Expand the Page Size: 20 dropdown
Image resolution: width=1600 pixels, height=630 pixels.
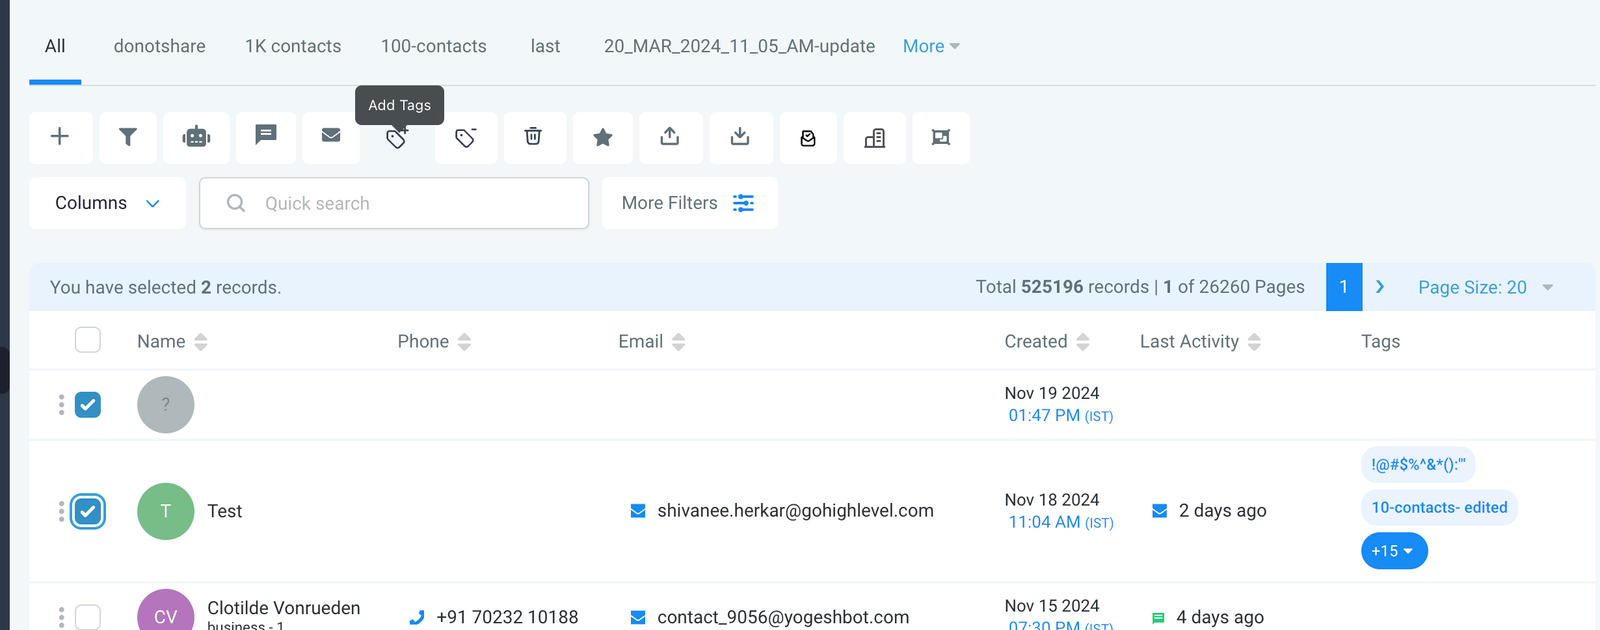(x=1485, y=287)
